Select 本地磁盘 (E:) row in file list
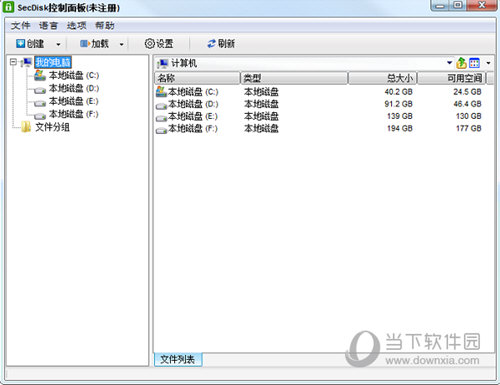 (x=320, y=116)
